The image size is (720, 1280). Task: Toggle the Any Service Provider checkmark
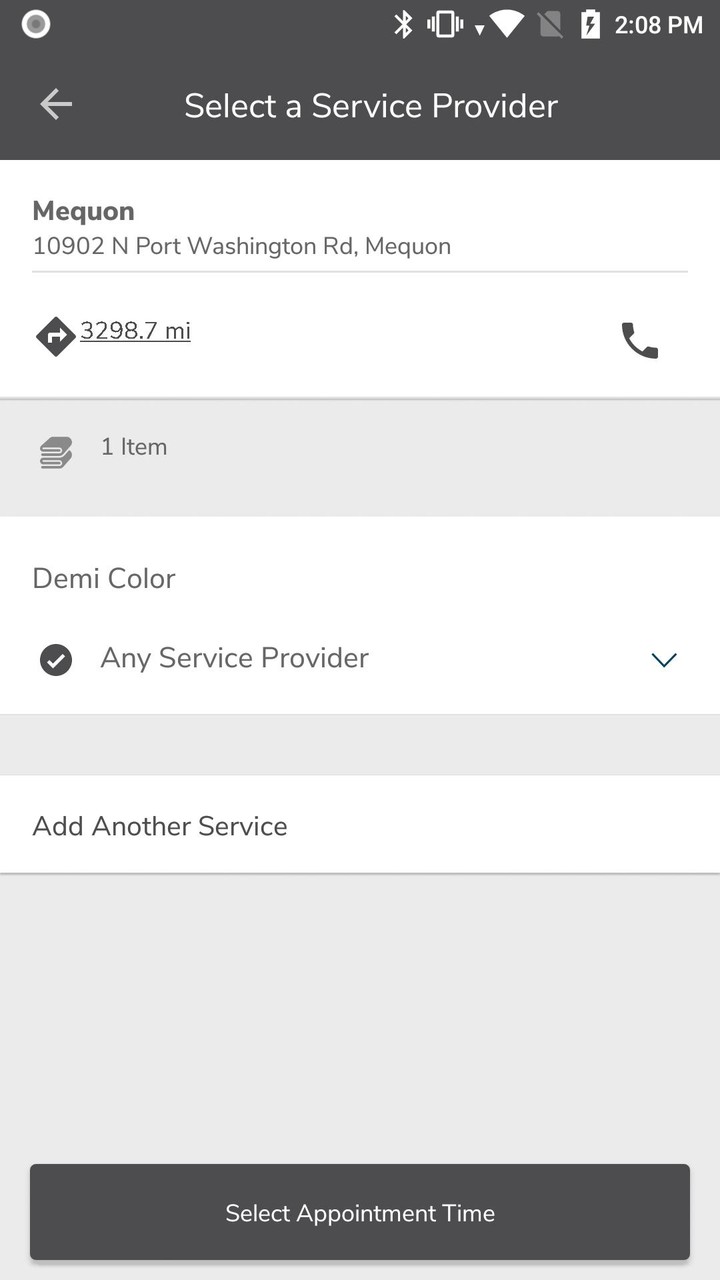coord(56,660)
